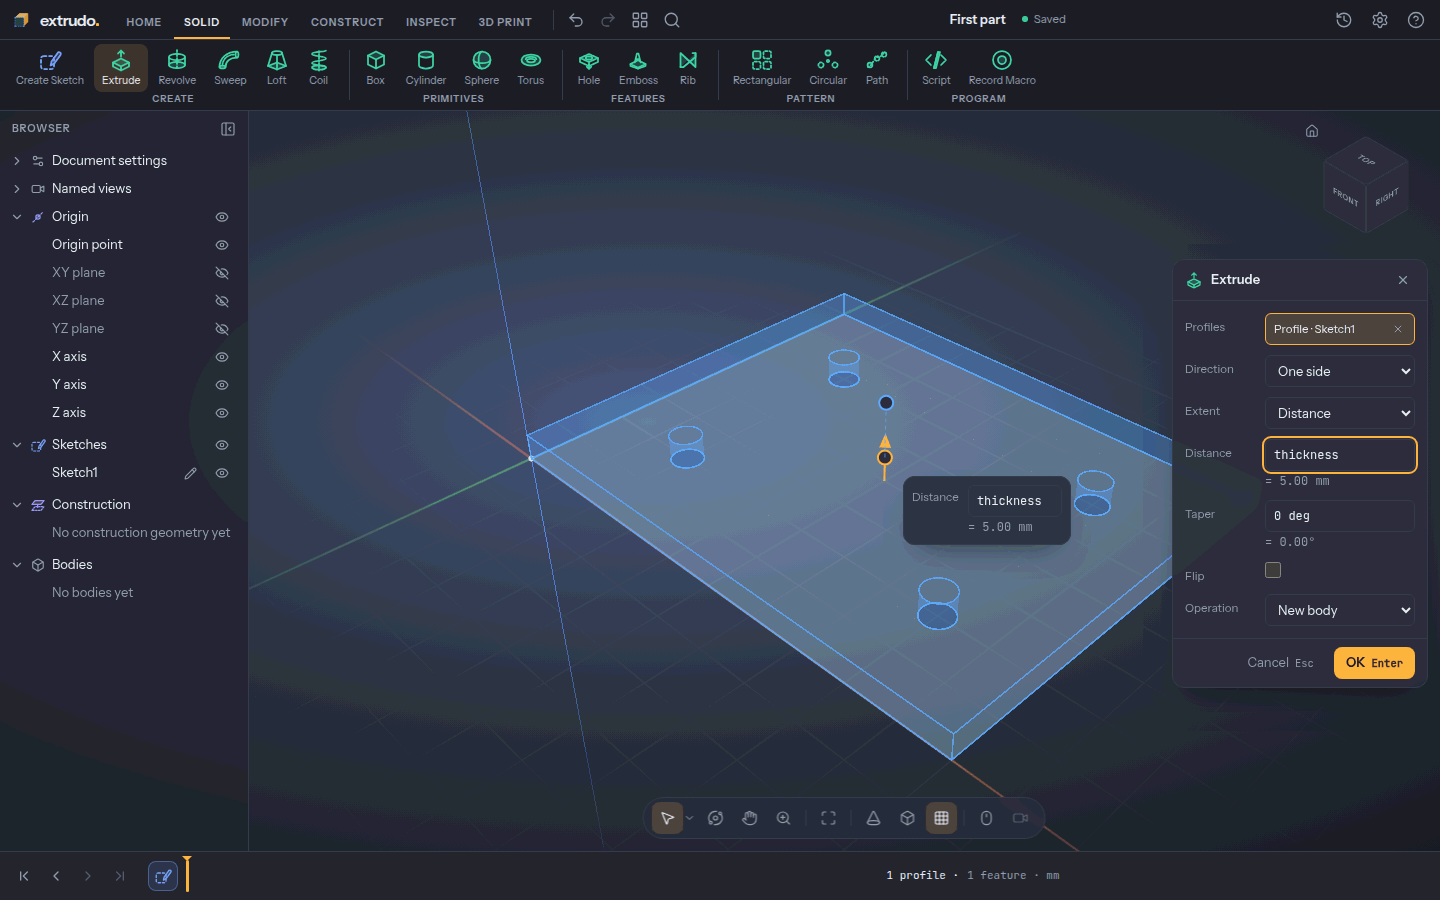Viewport: 1440px width, 900px height.
Task: Open the Circular pattern tool
Action: (x=828, y=68)
